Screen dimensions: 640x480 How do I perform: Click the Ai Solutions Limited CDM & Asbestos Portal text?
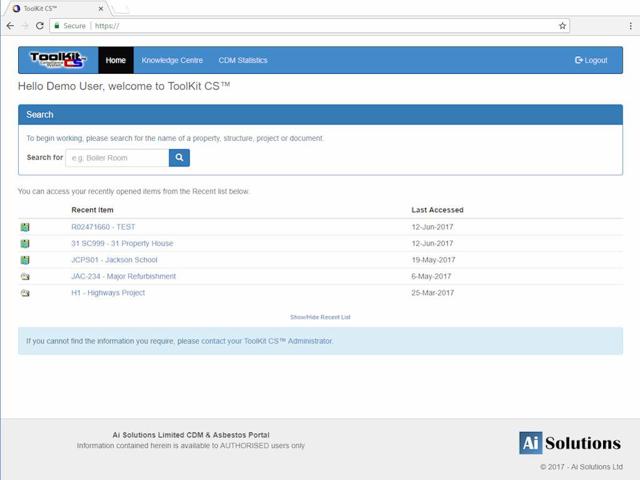pyautogui.click(x=191, y=435)
